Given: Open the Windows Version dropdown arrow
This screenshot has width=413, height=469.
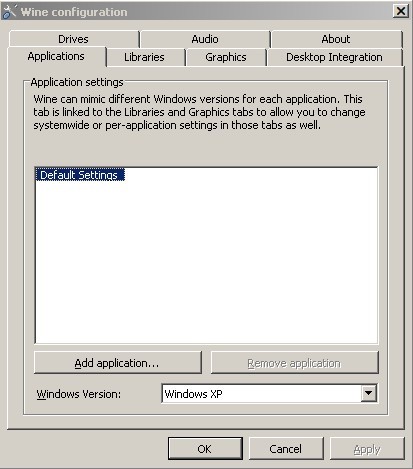Looking at the screenshot, I should [x=369, y=393].
